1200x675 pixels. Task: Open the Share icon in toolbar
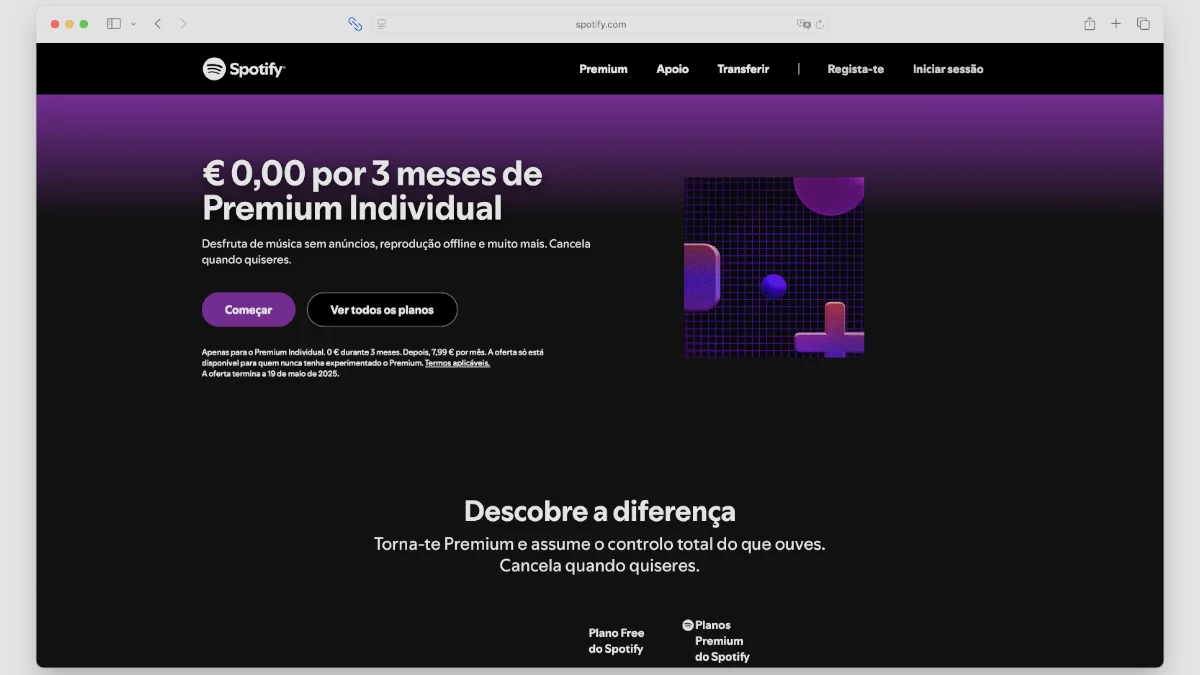(1090, 24)
